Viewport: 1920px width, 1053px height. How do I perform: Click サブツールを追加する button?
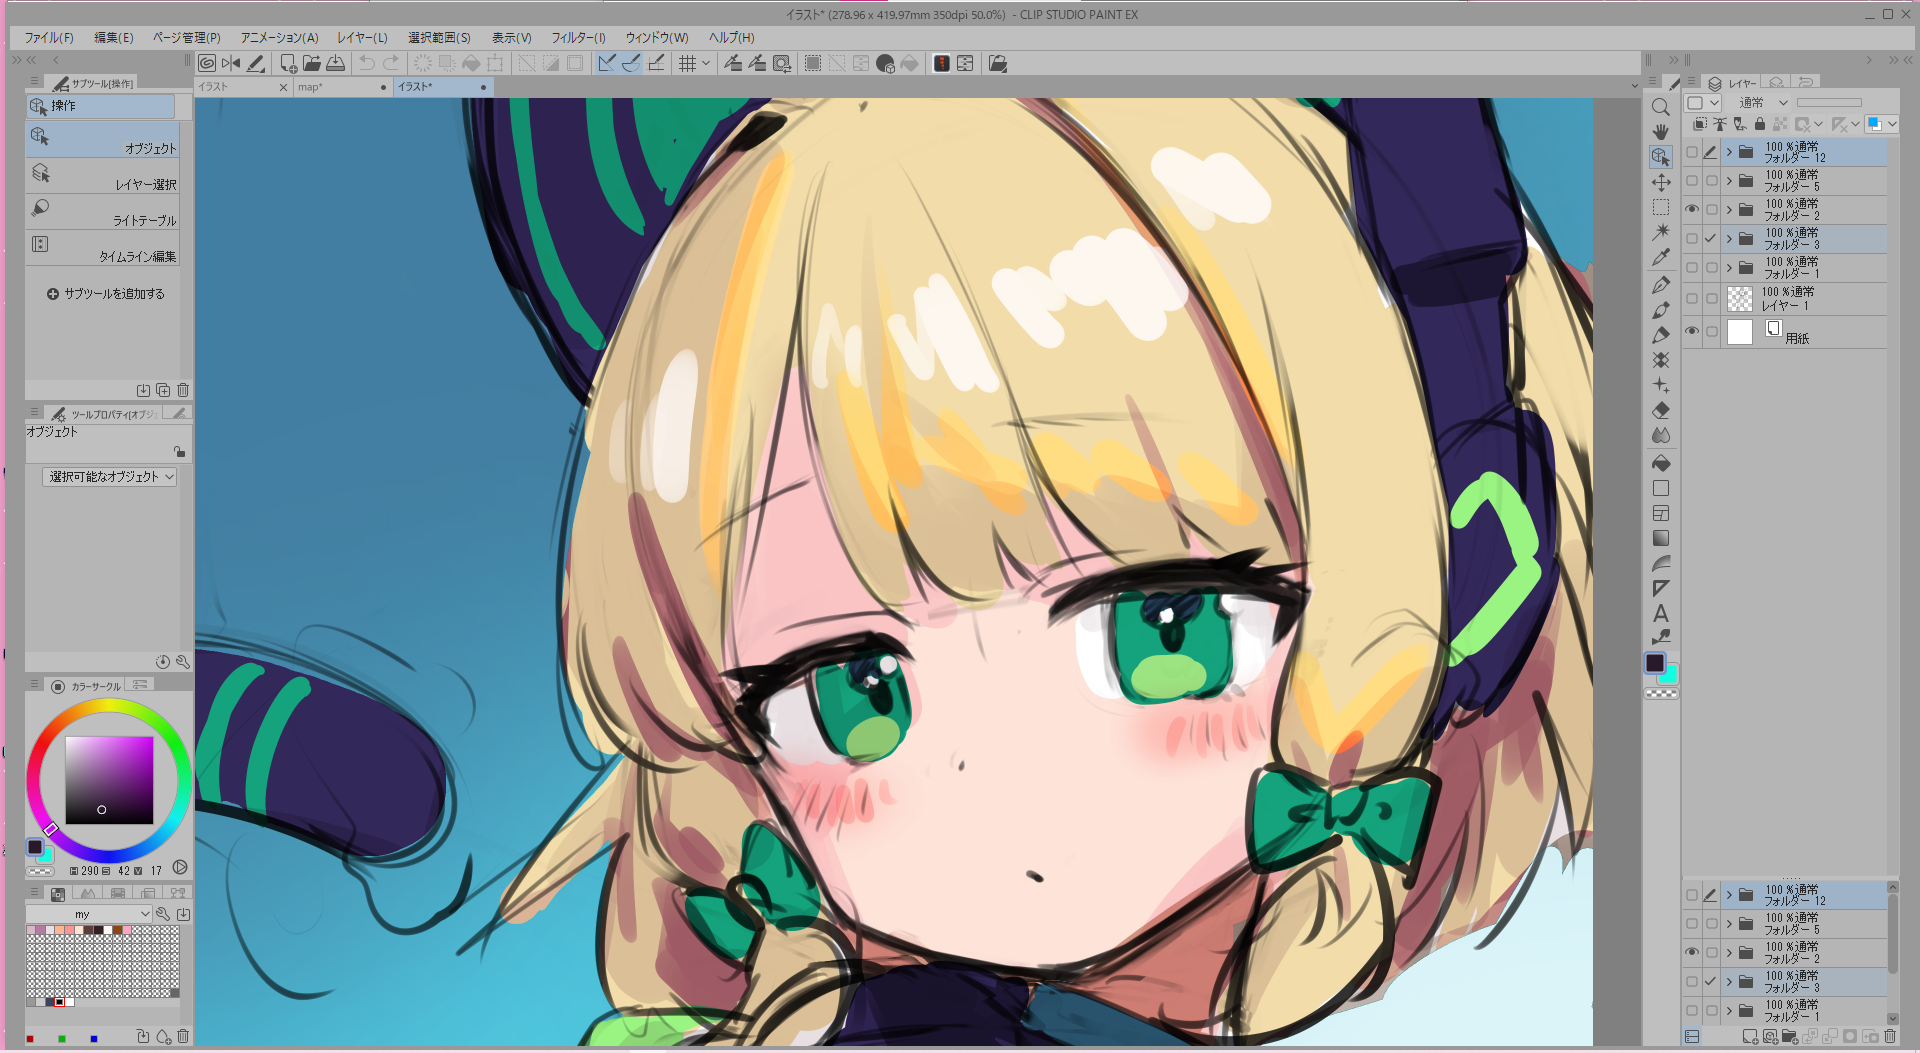[x=105, y=294]
